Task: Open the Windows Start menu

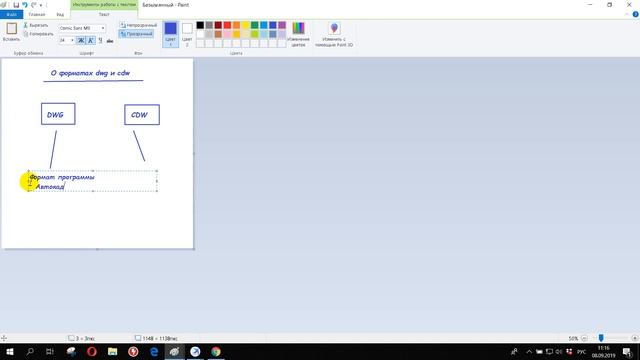Action: click(x=9, y=351)
